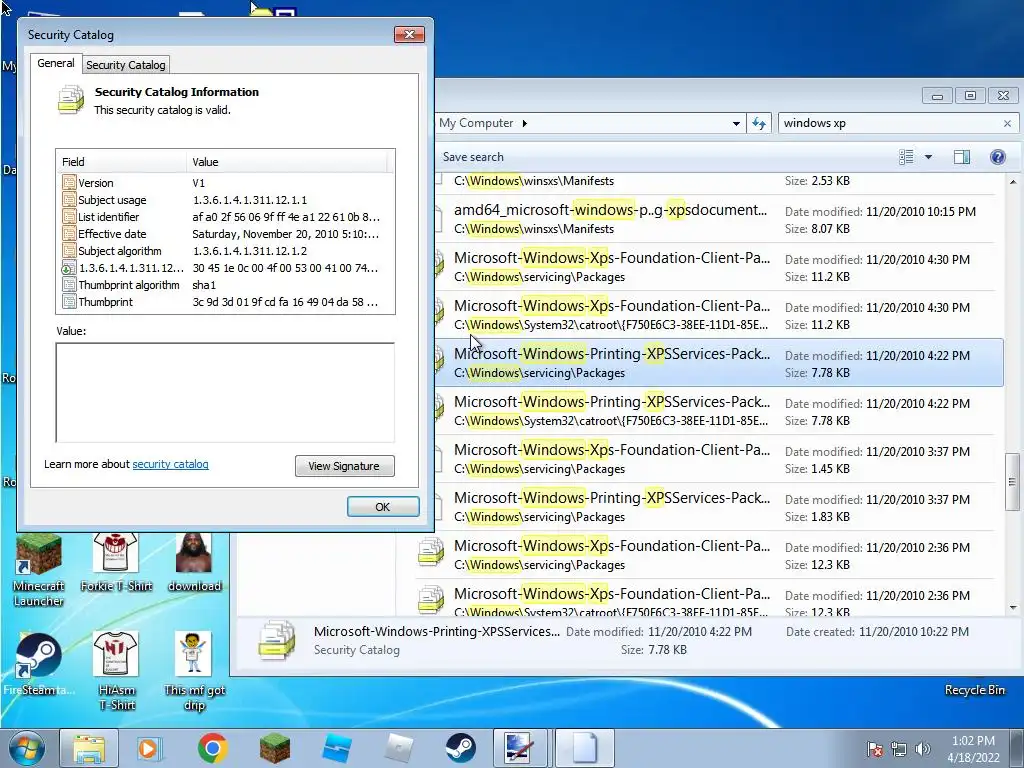Select the Forkie T-Shirt desktop icon

tap(116, 562)
